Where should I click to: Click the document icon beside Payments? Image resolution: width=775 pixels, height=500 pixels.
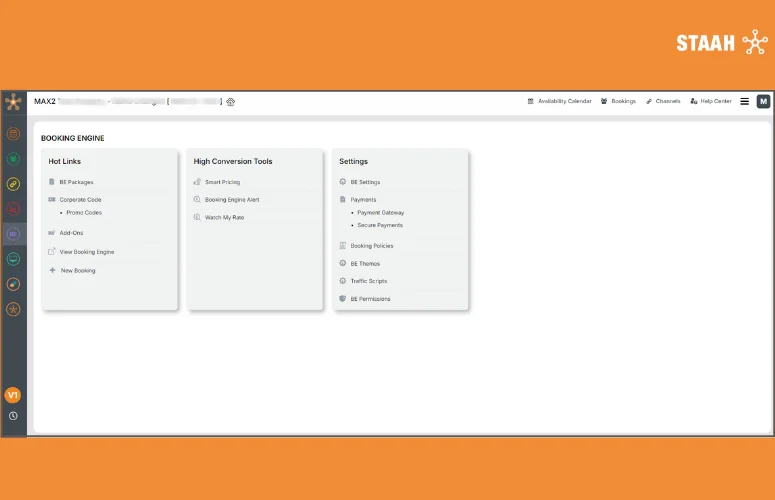(x=343, y=200)
